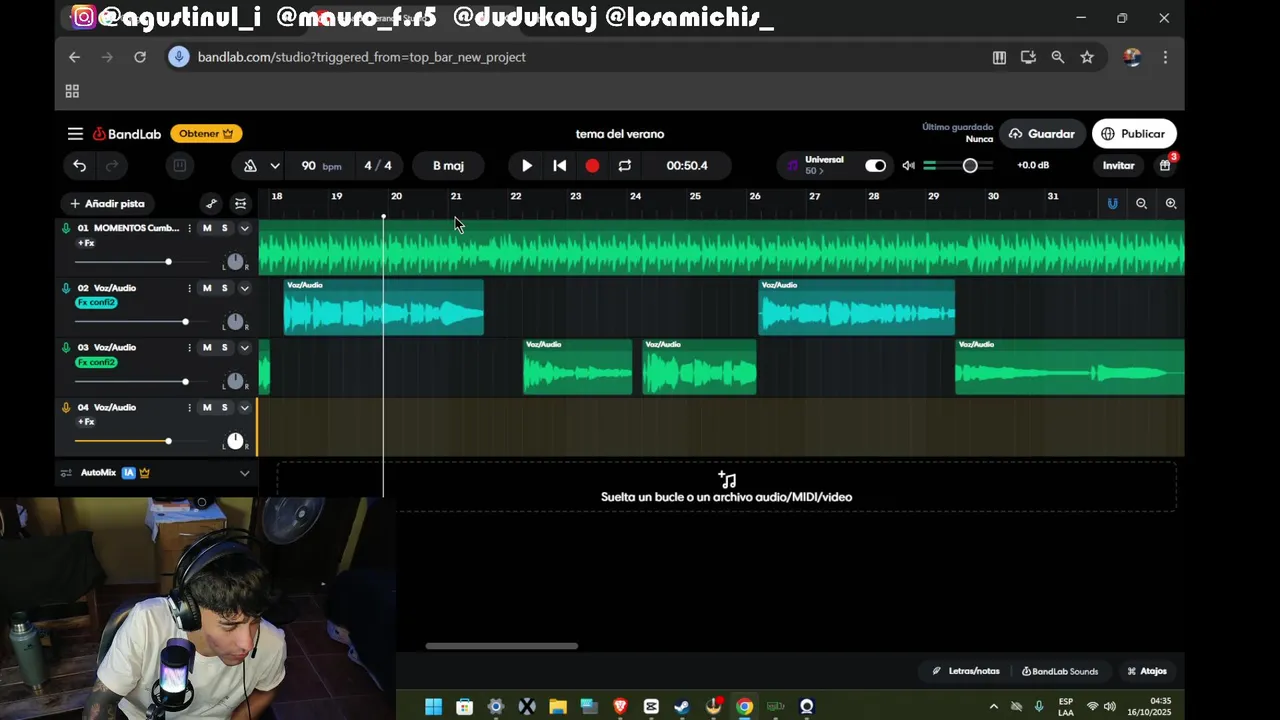The width and height of the screenshot is (1280, 720).
Task: Expand track 01 MOMENTOS chevron
Action: coord(244,228)
